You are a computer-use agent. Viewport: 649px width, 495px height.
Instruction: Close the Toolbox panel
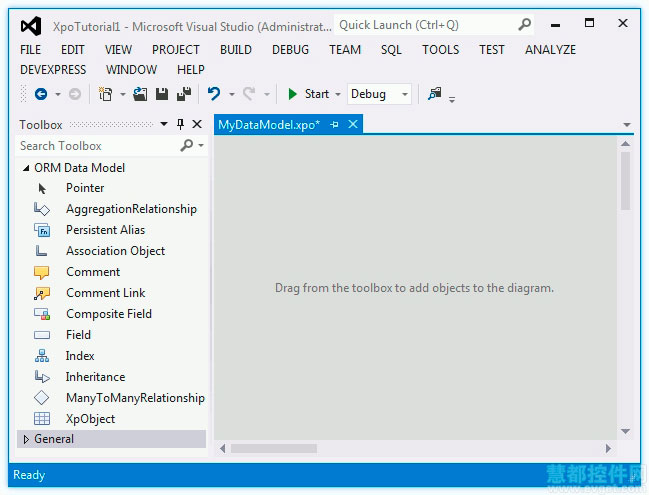[x=197, y=124]
